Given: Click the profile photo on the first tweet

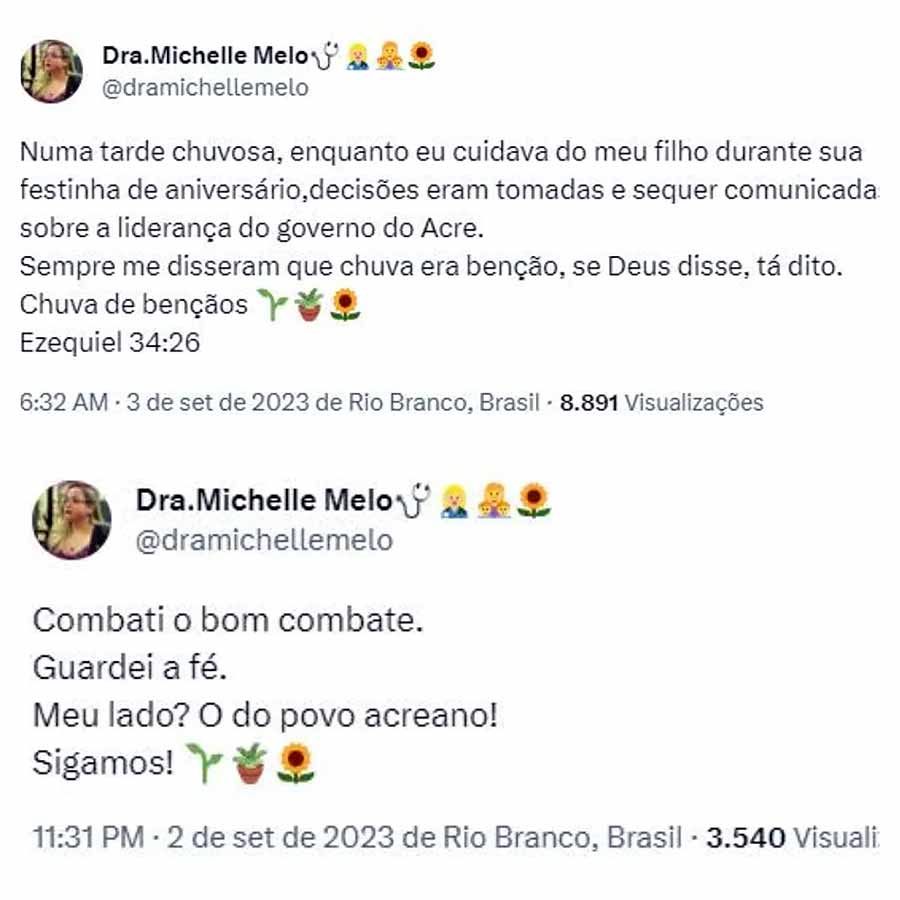Looking at the screenshot, I should coord(52,71).
